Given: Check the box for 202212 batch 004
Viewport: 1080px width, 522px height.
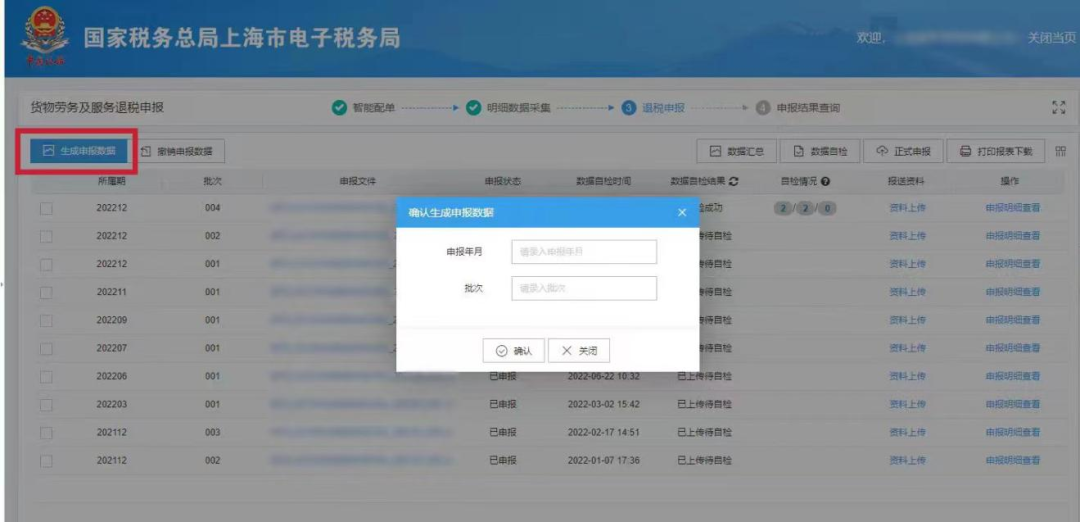Looking at the screenshot, I should [46, 208].
